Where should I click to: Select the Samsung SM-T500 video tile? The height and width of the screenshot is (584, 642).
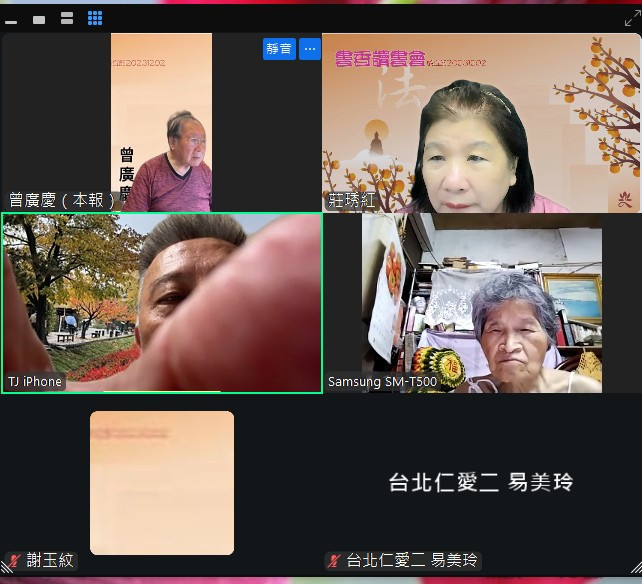click(x=481, y=302)
